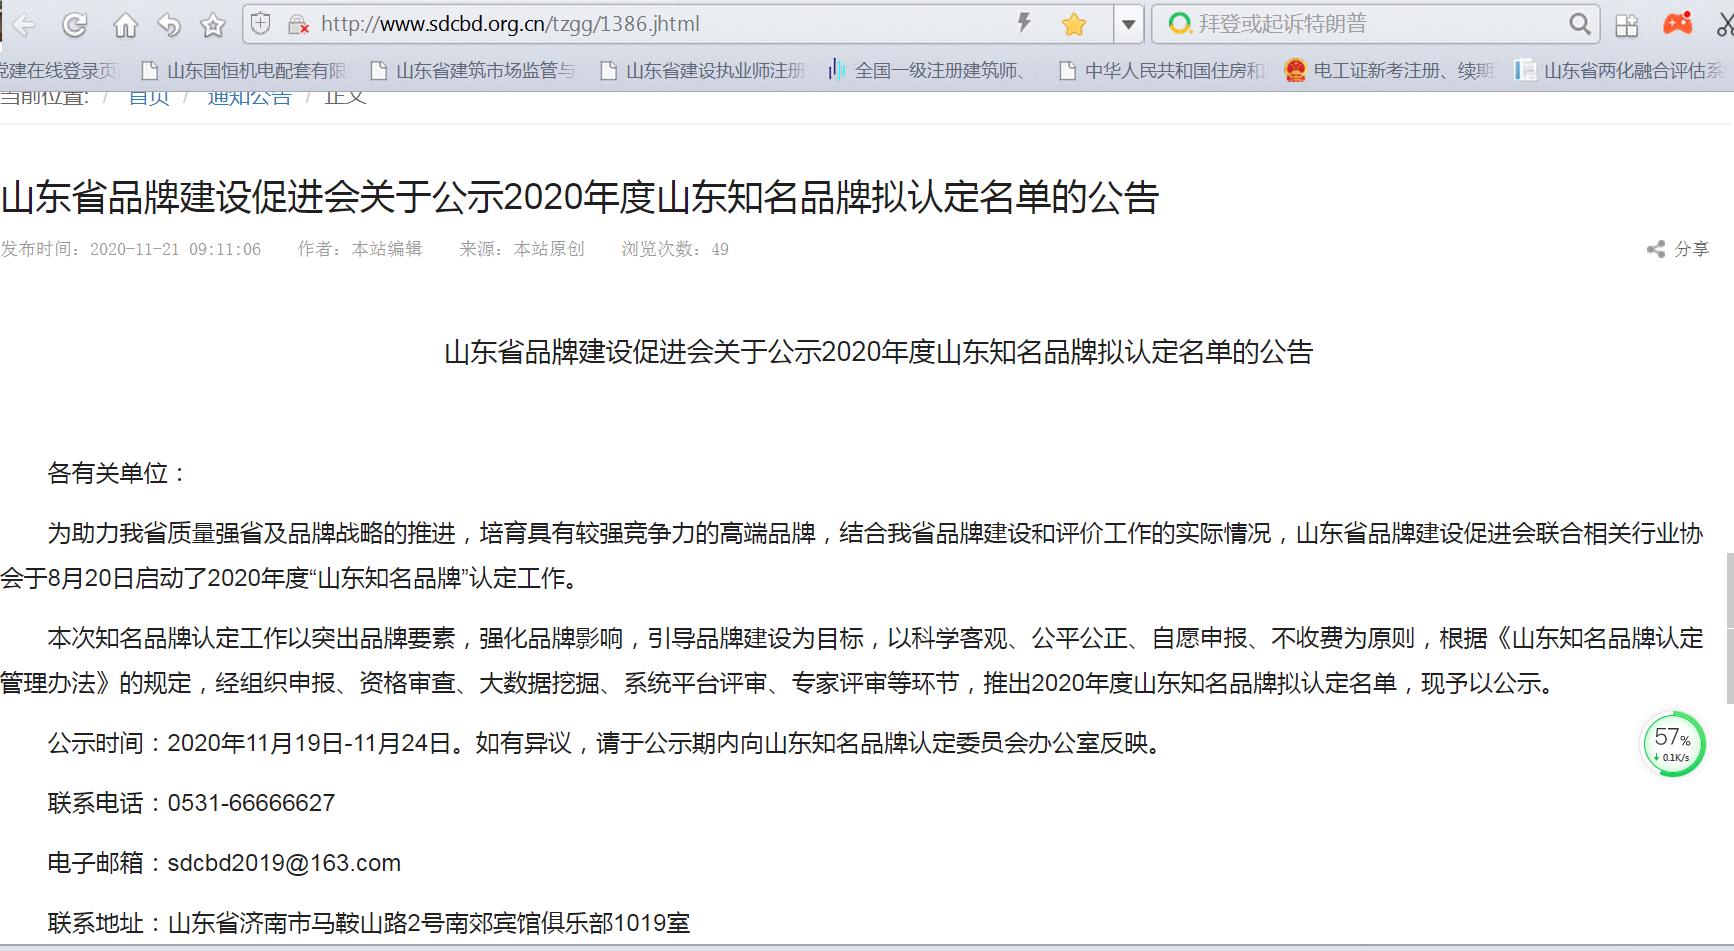The width and height of the screenshot is (1734, 951).
Task: Click the browser refresh button
Action: click(x=75, y=25)
